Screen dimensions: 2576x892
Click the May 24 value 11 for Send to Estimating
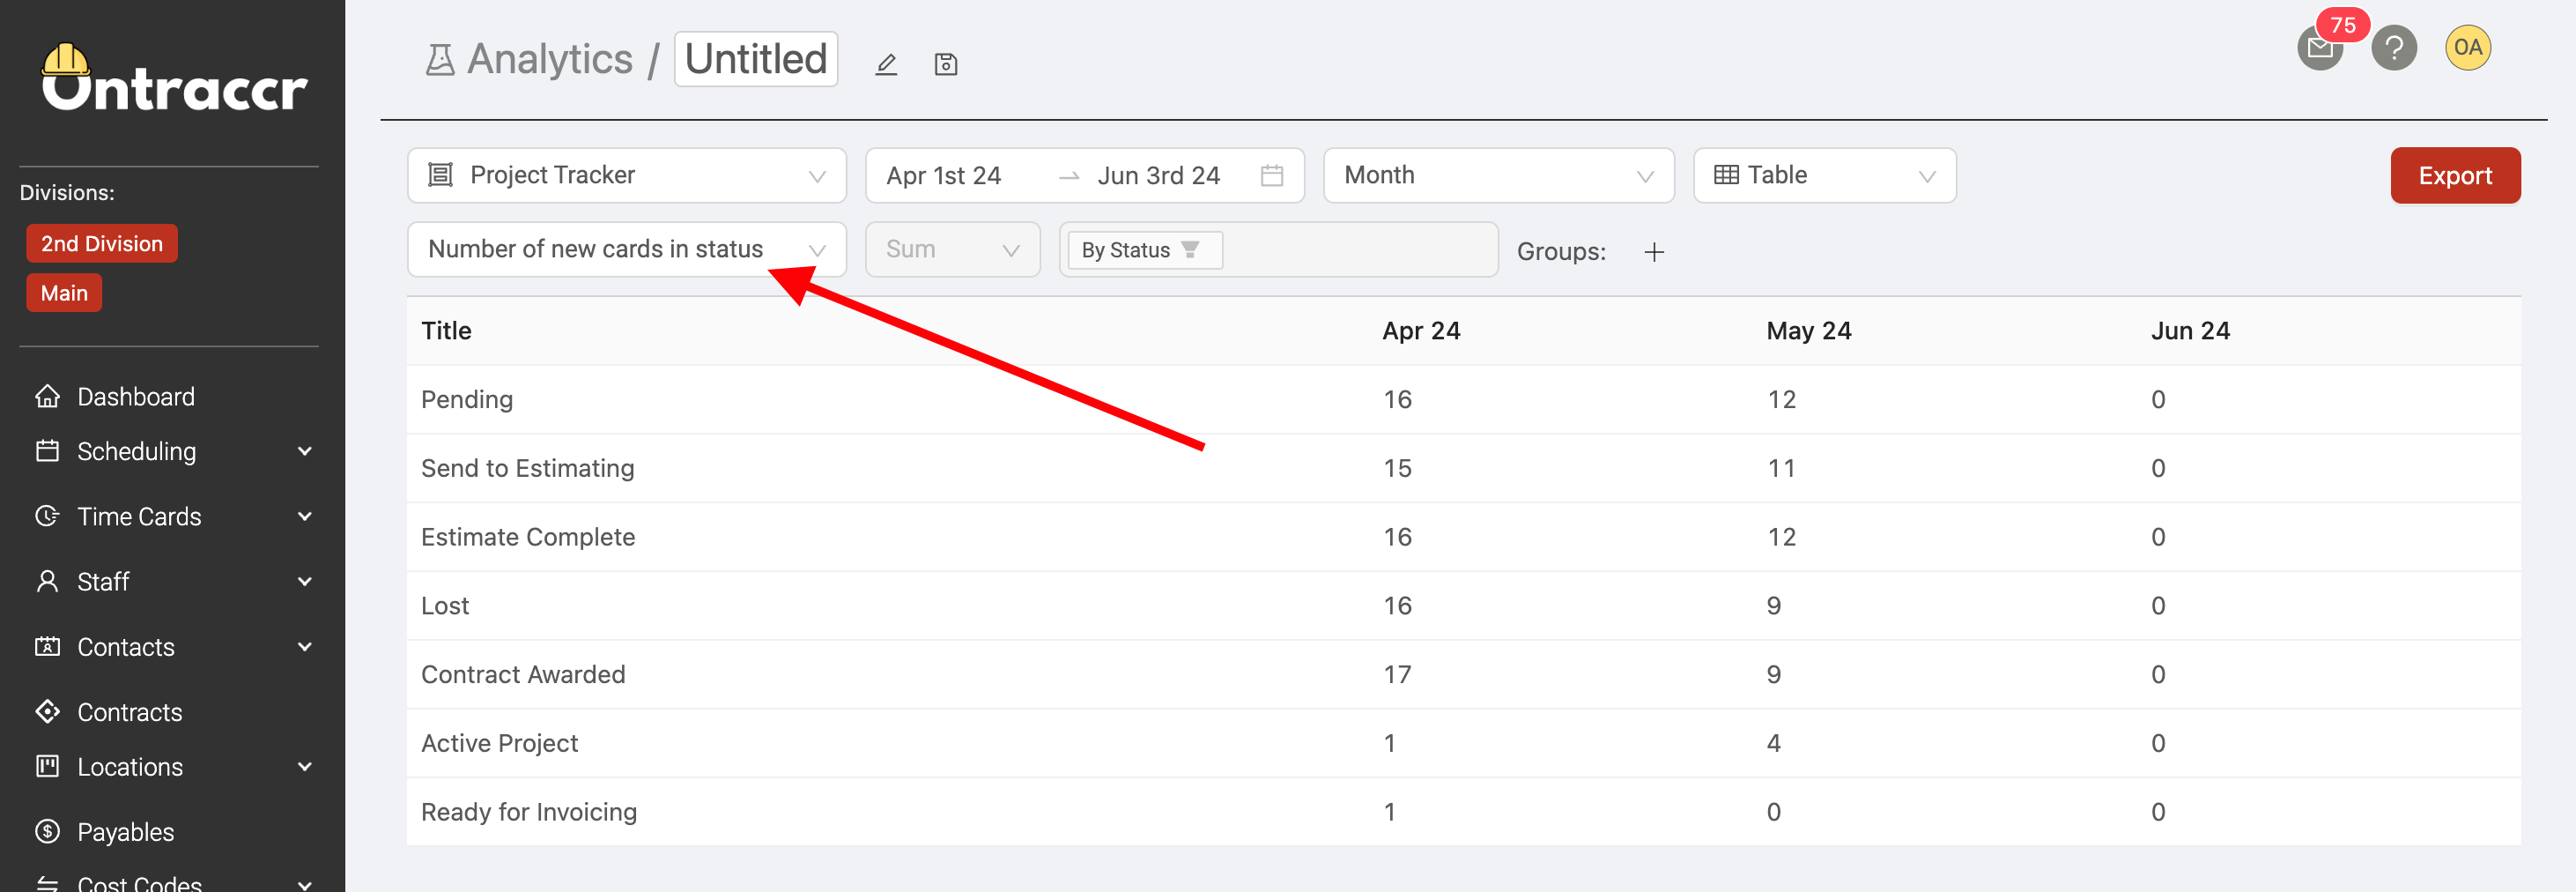click(x=1781, y=469)
